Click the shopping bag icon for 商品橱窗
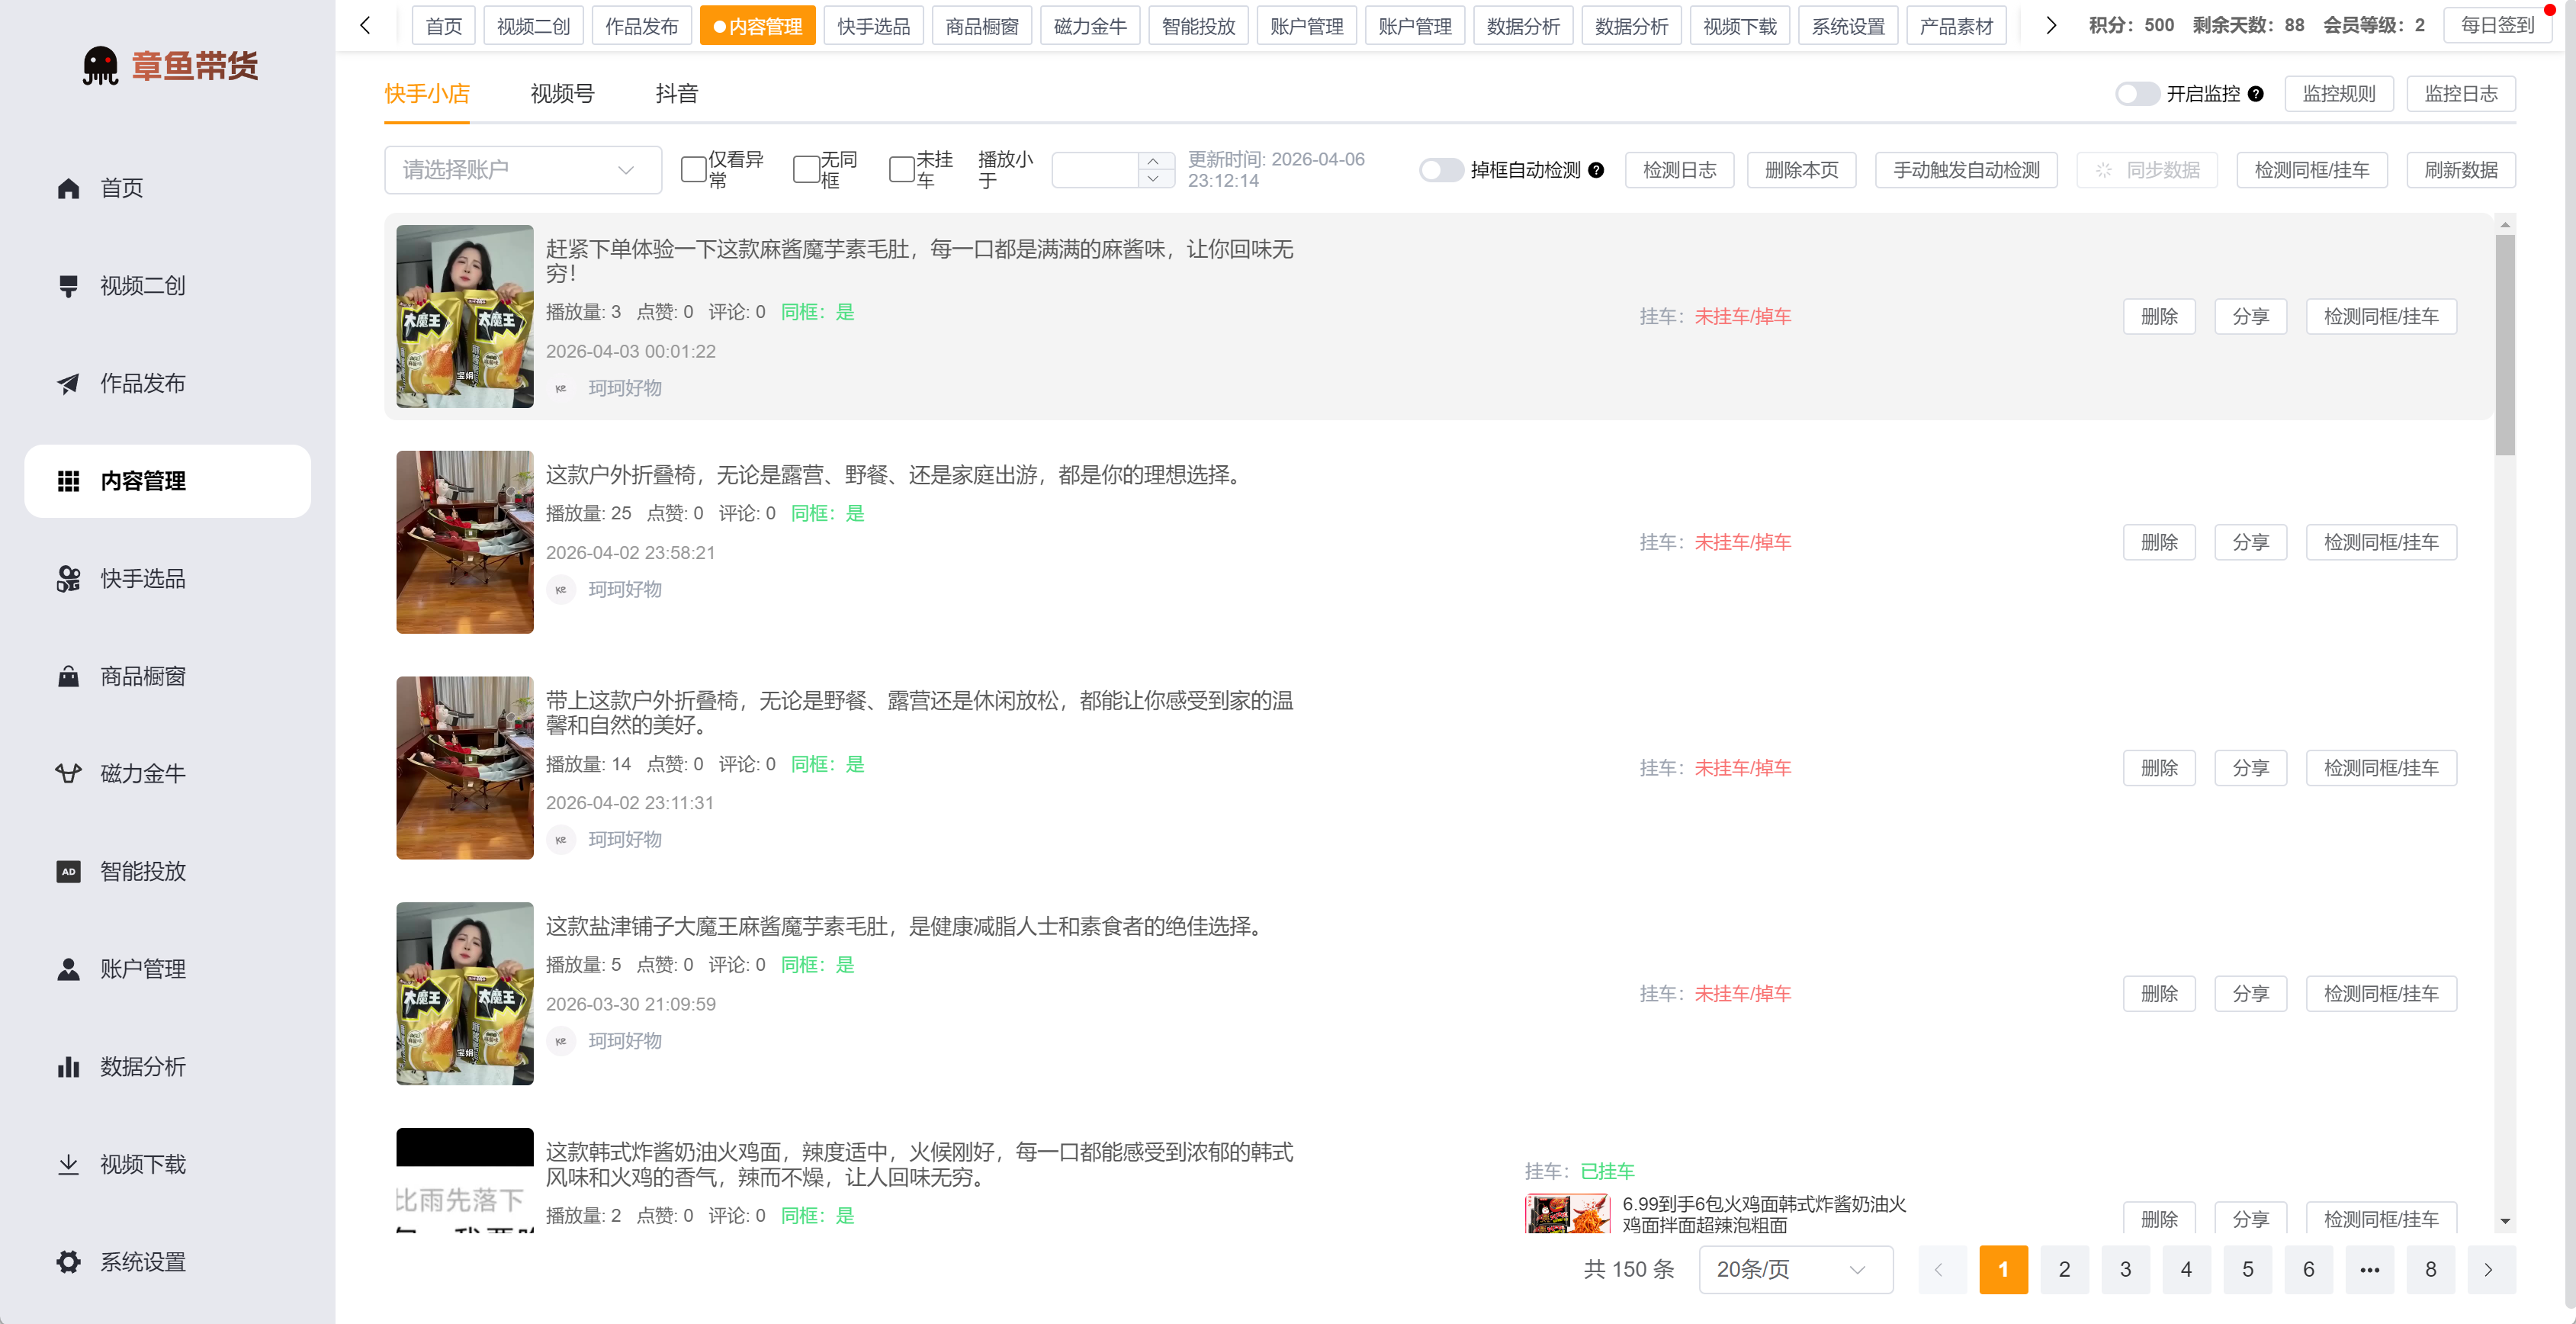The image size is (2576, 1324). click(x=68, y=676)
